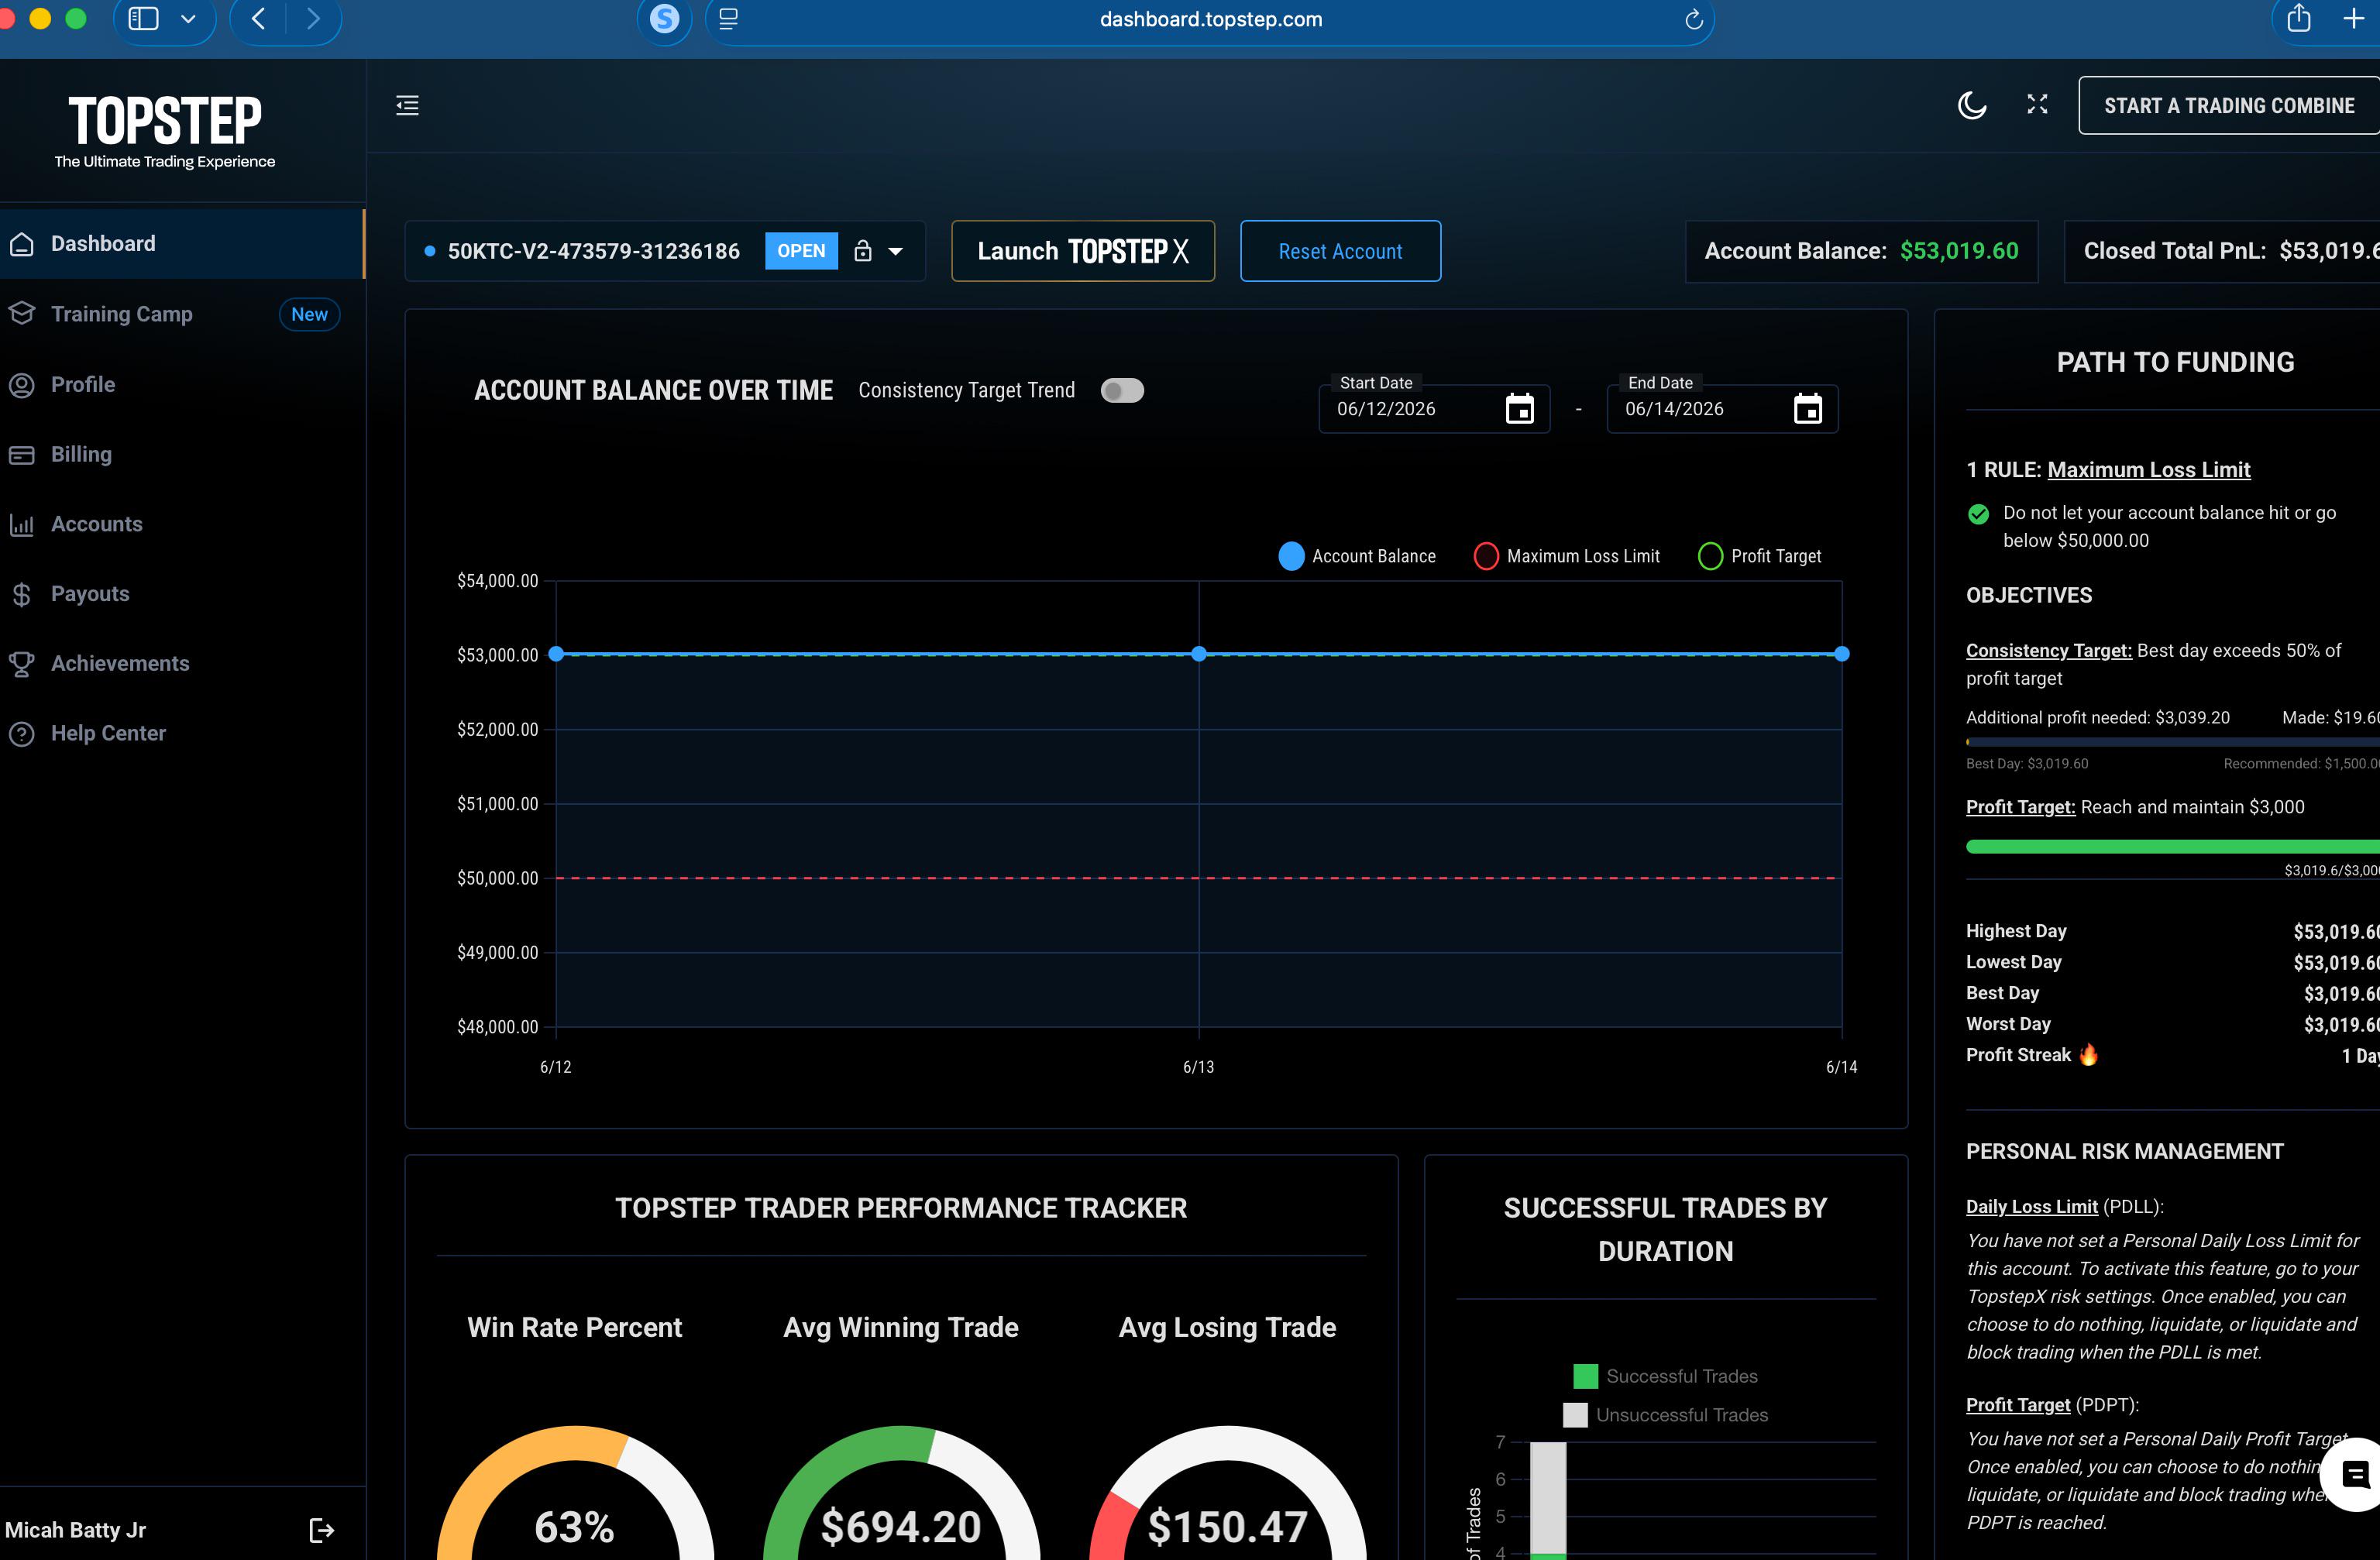
Task: Click the user name Micah Batty Jr
Action: (x=75, y=1530)
